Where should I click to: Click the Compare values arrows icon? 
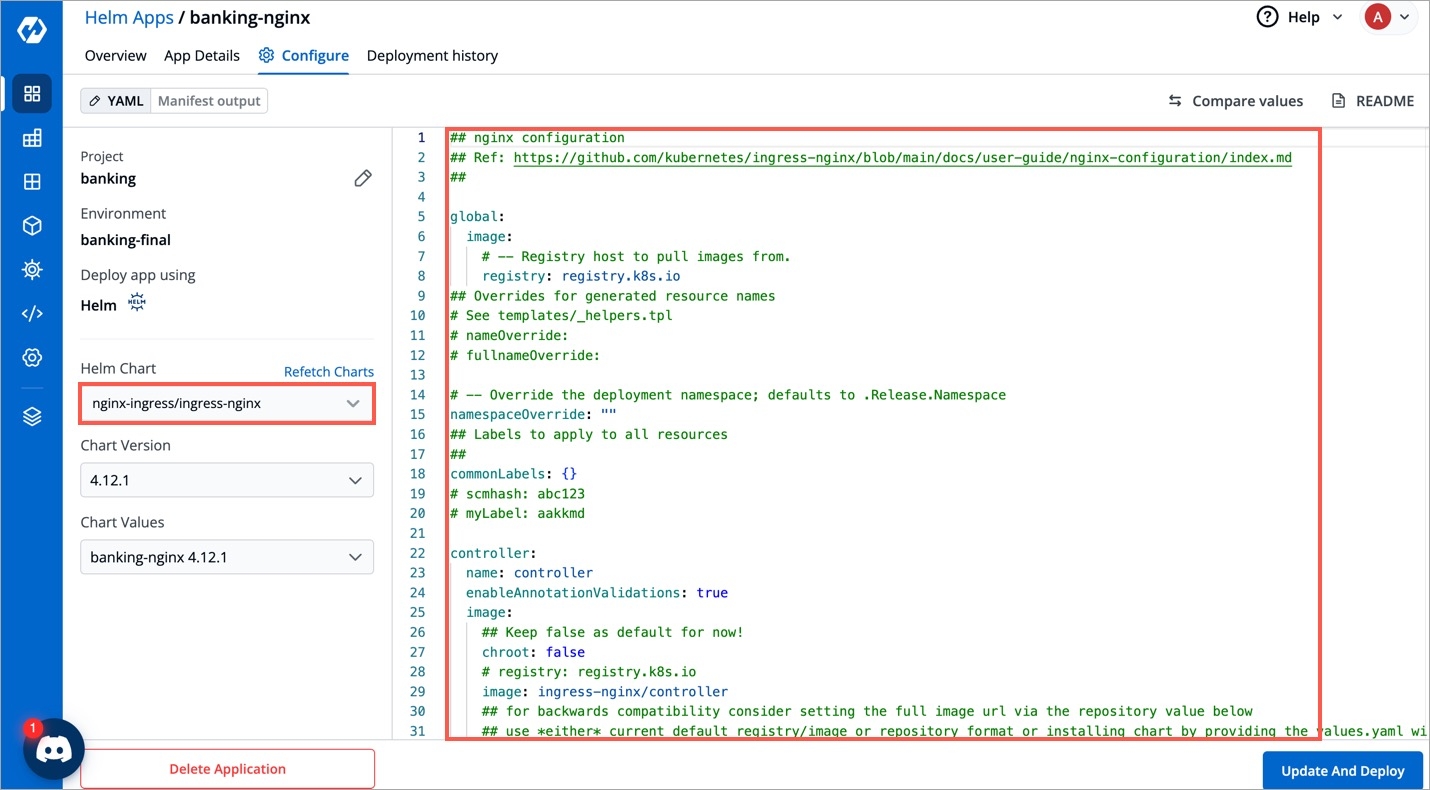click(x=1175, y=101)
